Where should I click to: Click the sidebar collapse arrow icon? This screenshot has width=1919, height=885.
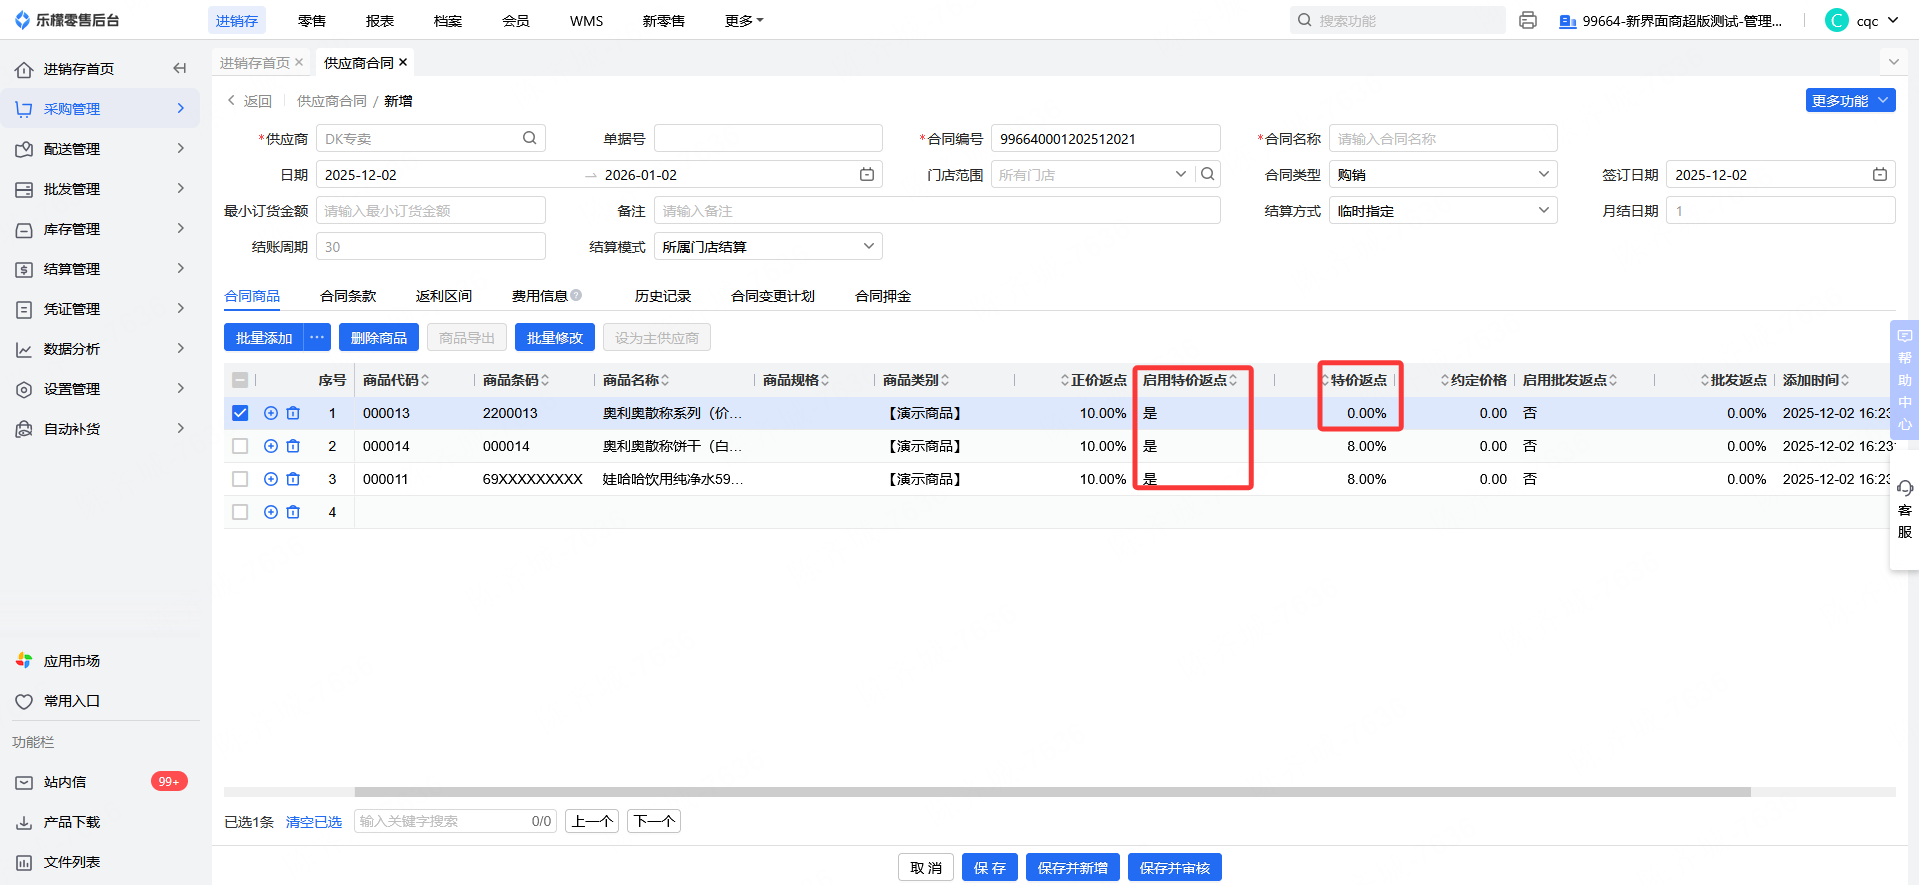click(x=180, y=68)
